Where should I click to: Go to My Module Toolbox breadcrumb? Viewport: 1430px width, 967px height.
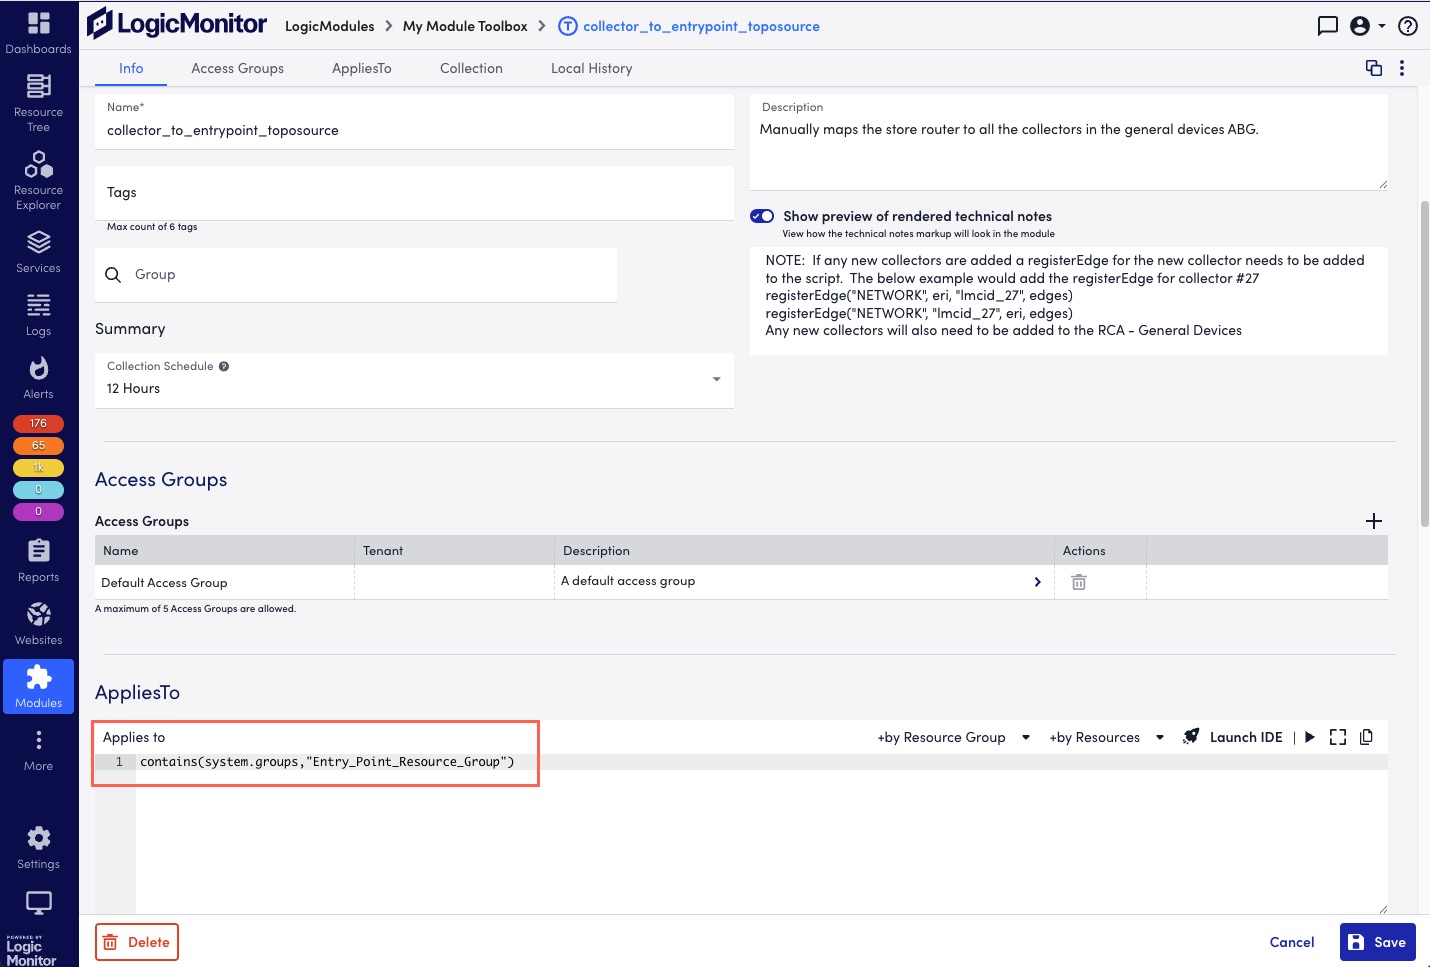point(465,26)
